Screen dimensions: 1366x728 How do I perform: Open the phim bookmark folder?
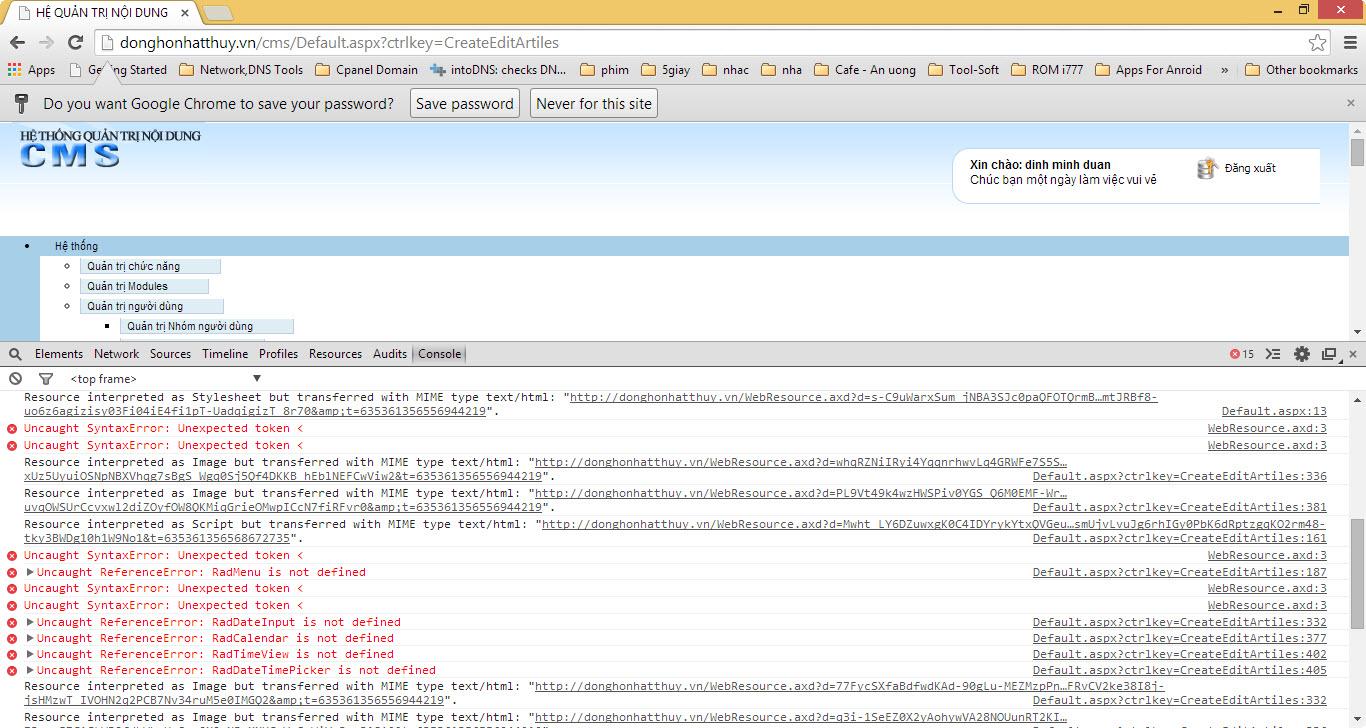[x=604, y=70]
